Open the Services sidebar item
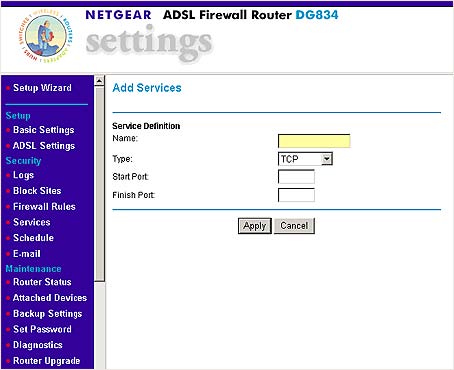The width and height of the screenshot is (454, 370). 32,222
